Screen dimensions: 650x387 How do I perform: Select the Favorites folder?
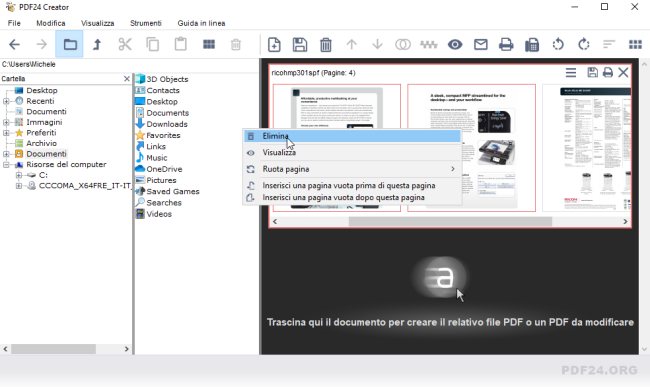(158, 135)
